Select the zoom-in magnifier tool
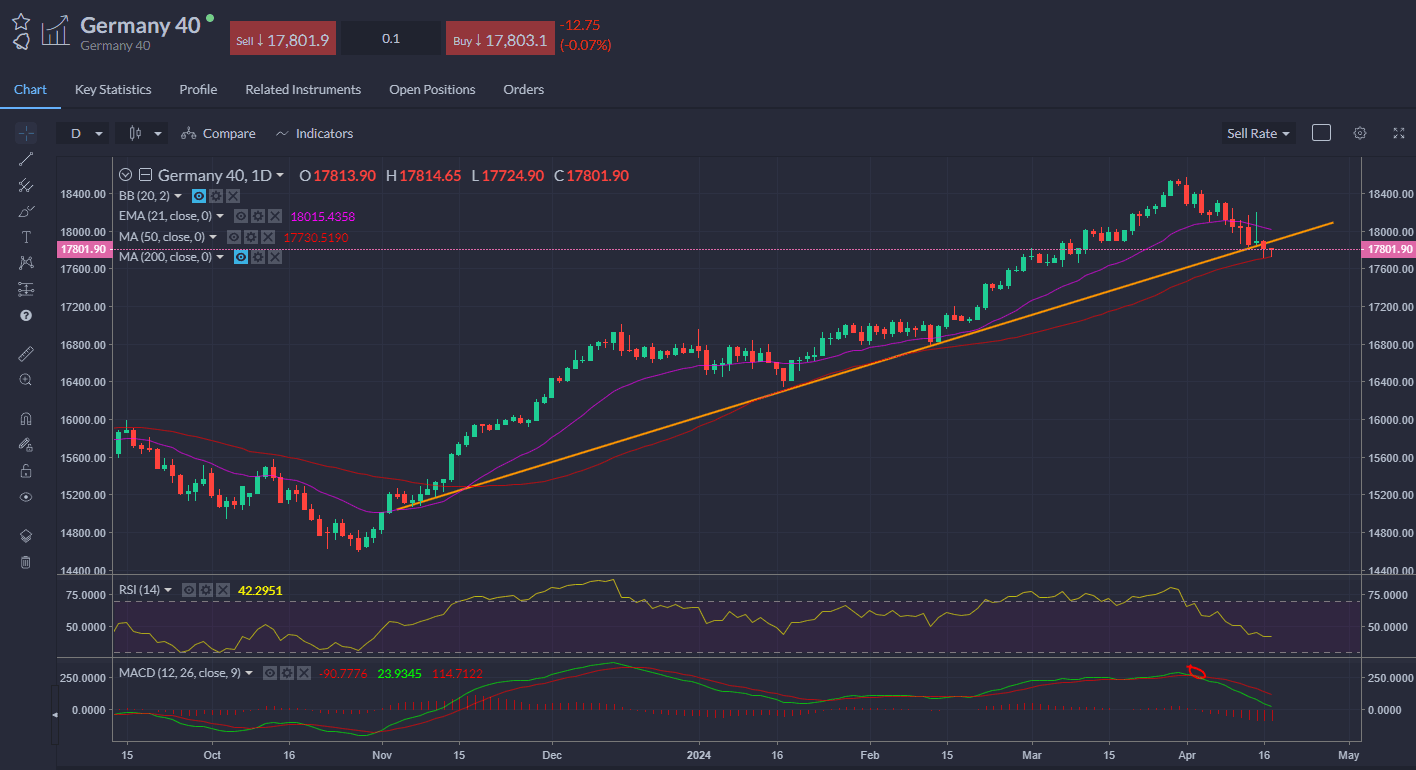Viewport: 1416px width, 770px height. tap(26, 379)
